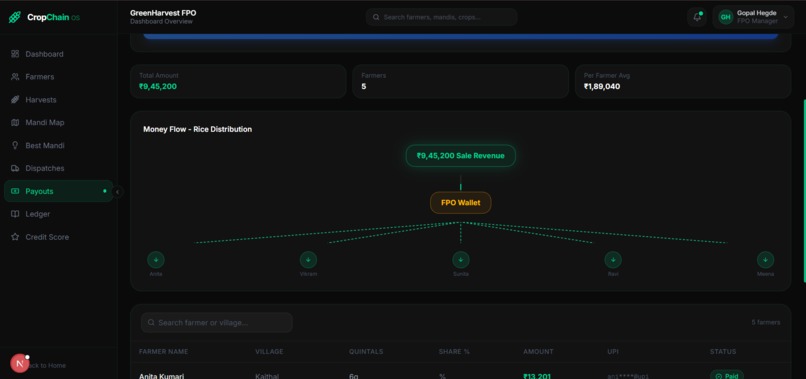
Task: Click the GH avatar circle
Action: (725, 17)
